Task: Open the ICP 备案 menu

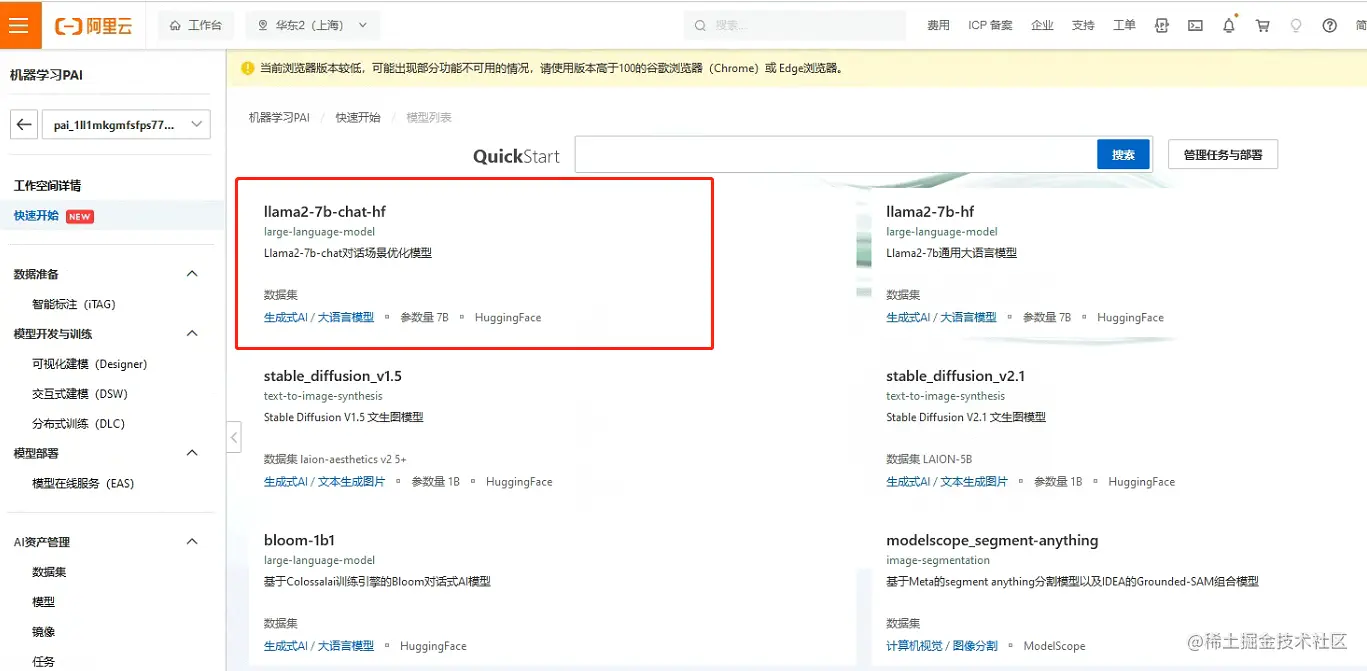Action: click(x=990, y=25)
